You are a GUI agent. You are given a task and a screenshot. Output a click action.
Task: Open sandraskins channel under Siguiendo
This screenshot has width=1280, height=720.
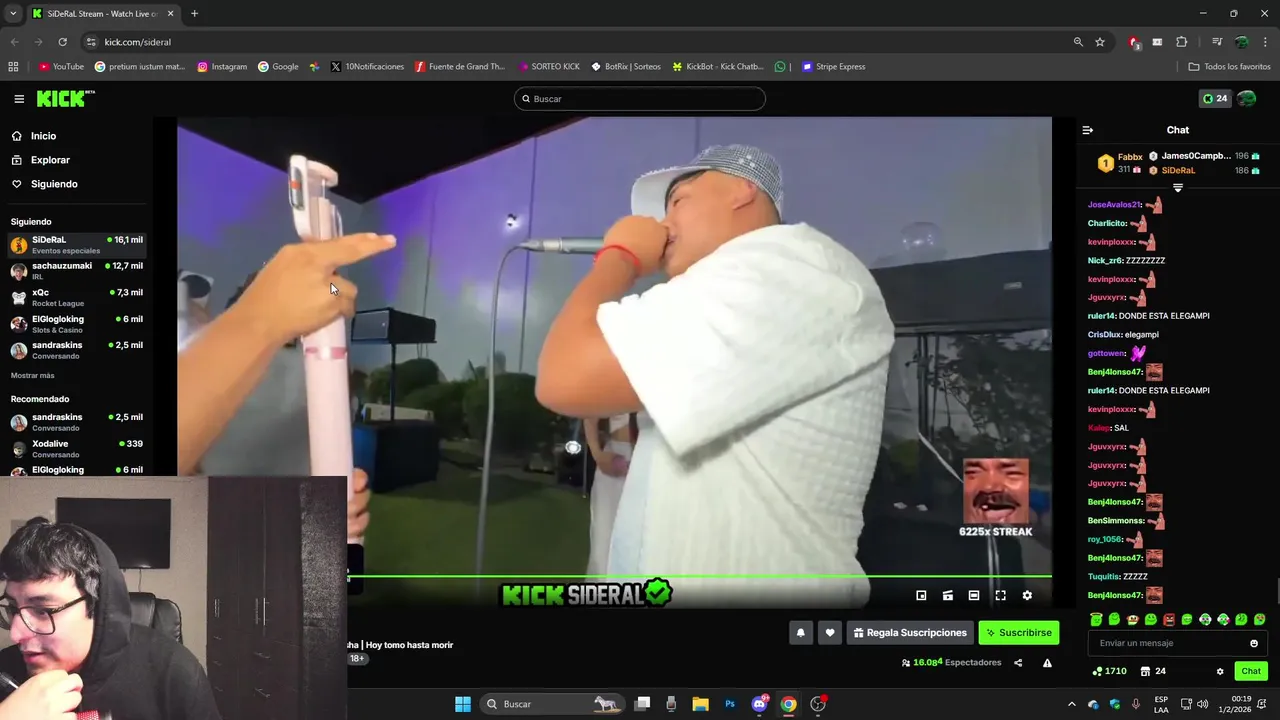pos(77,350)
